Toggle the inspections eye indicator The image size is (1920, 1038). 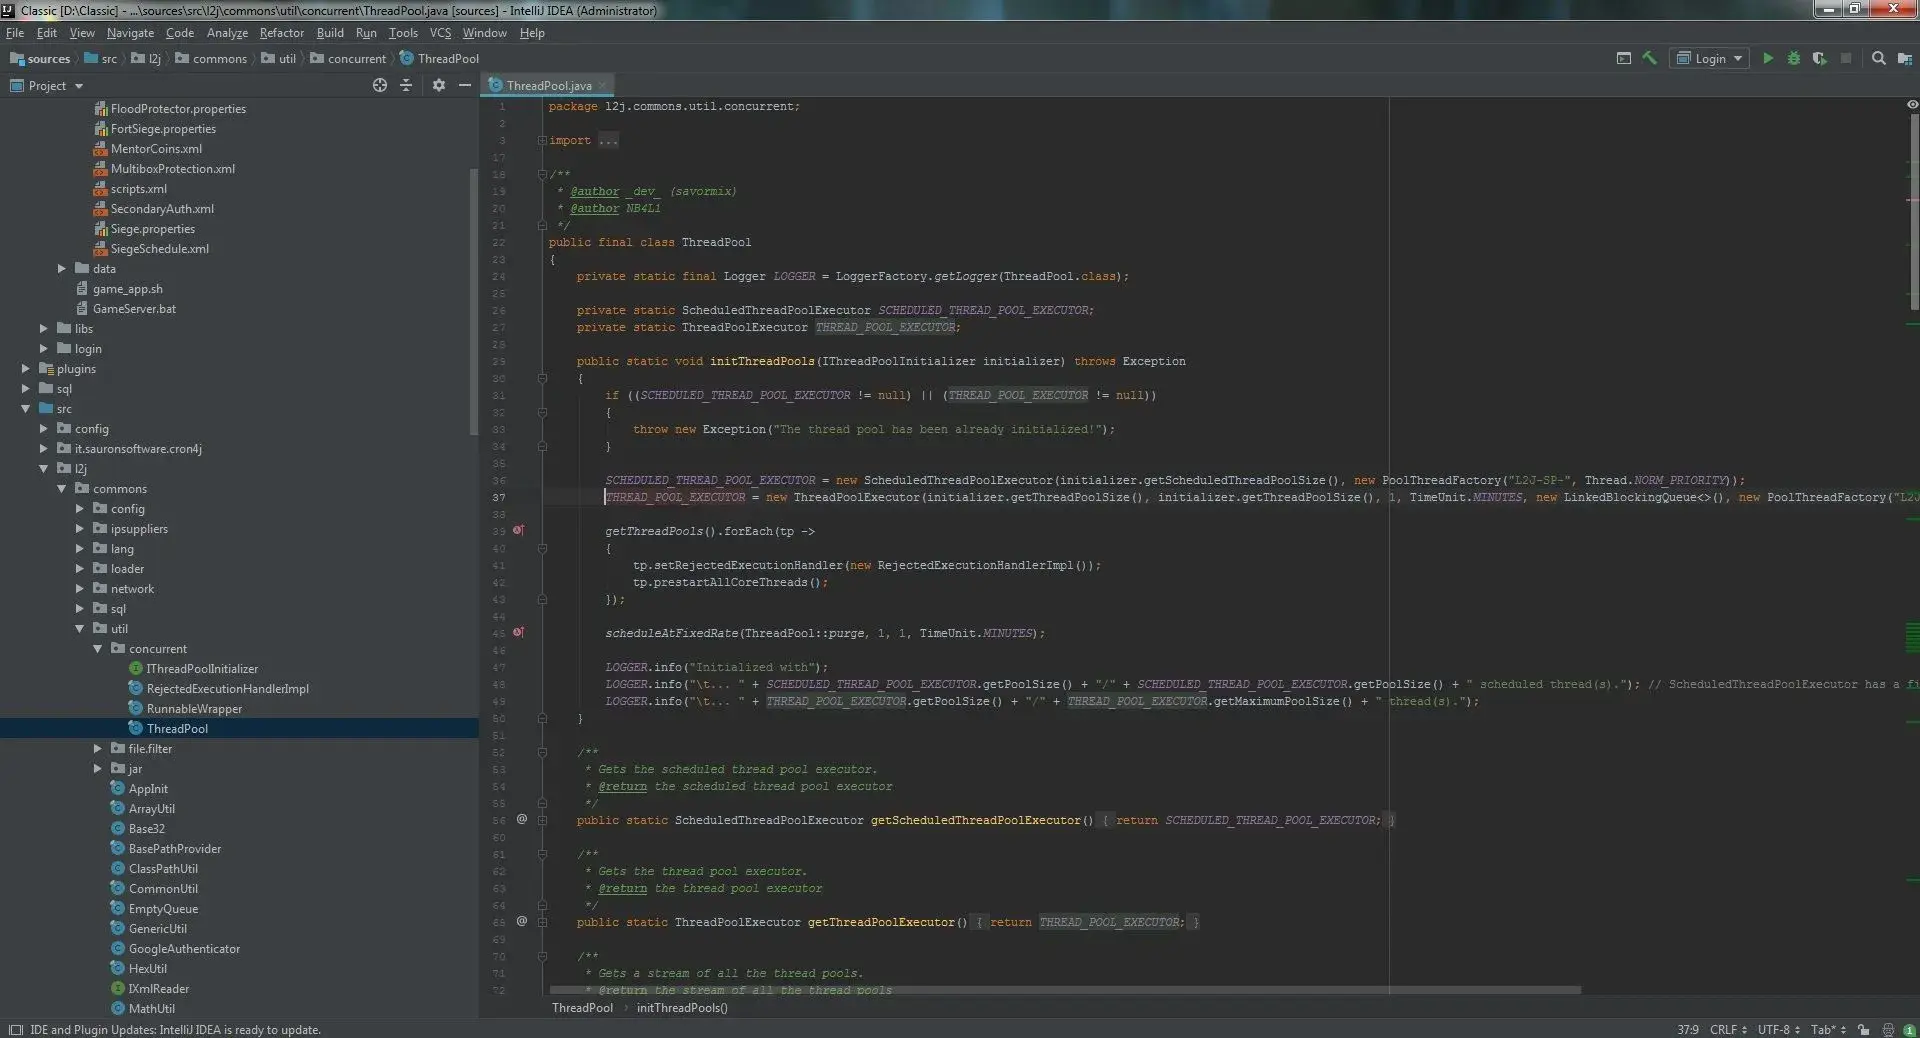point(1912,104)
